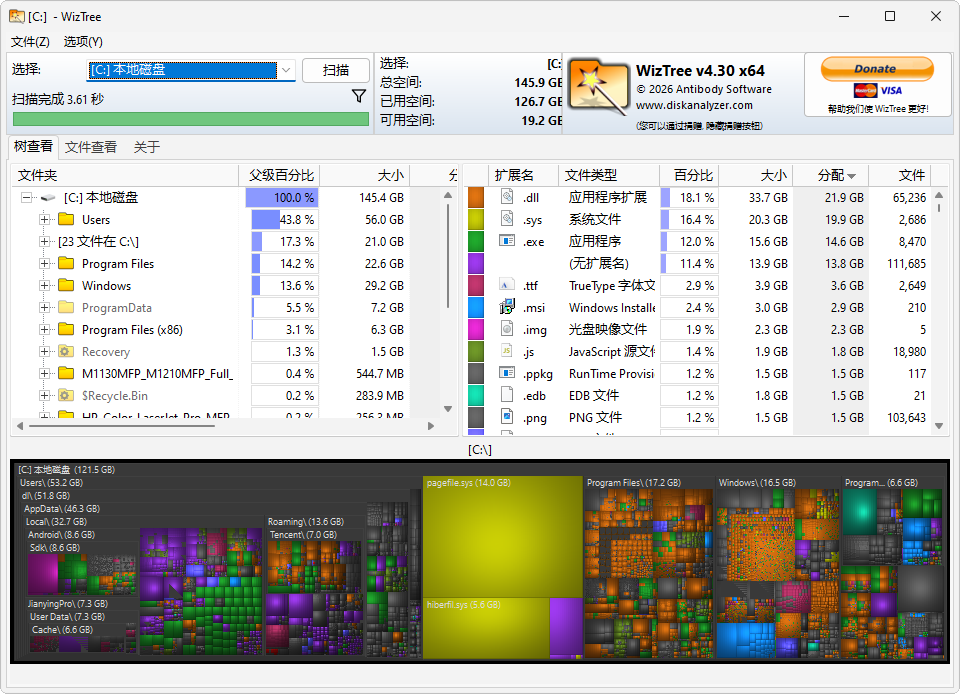
Task: Expand the Recovery folder node
Action: pos(44,351)
